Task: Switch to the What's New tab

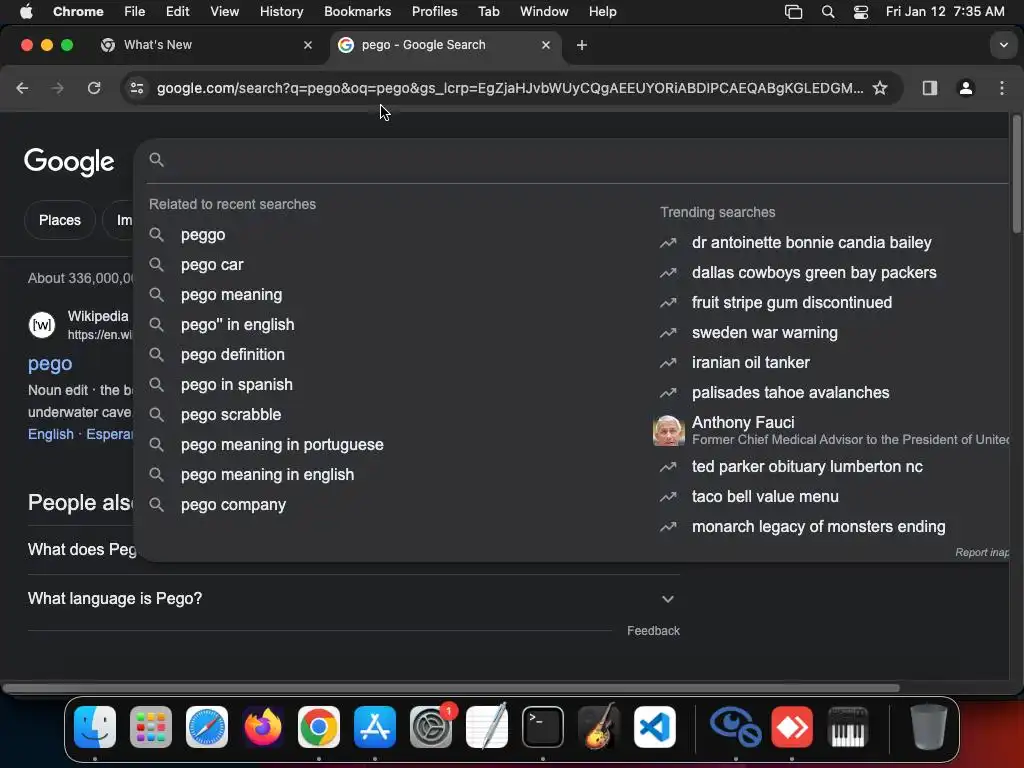Action: tap(208, 45)
